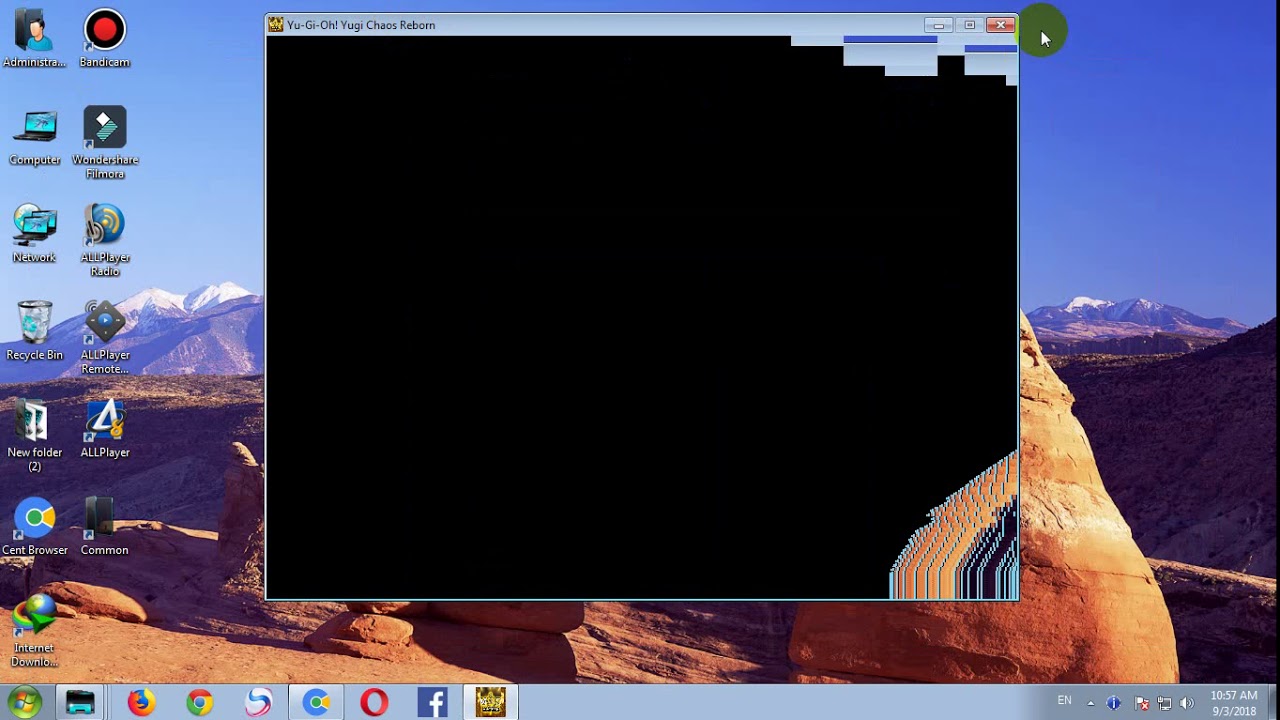This screenshot has width=1280, height=720.
Task: Open the file explorer taskbar icon
Action: (x=80, y=703)
